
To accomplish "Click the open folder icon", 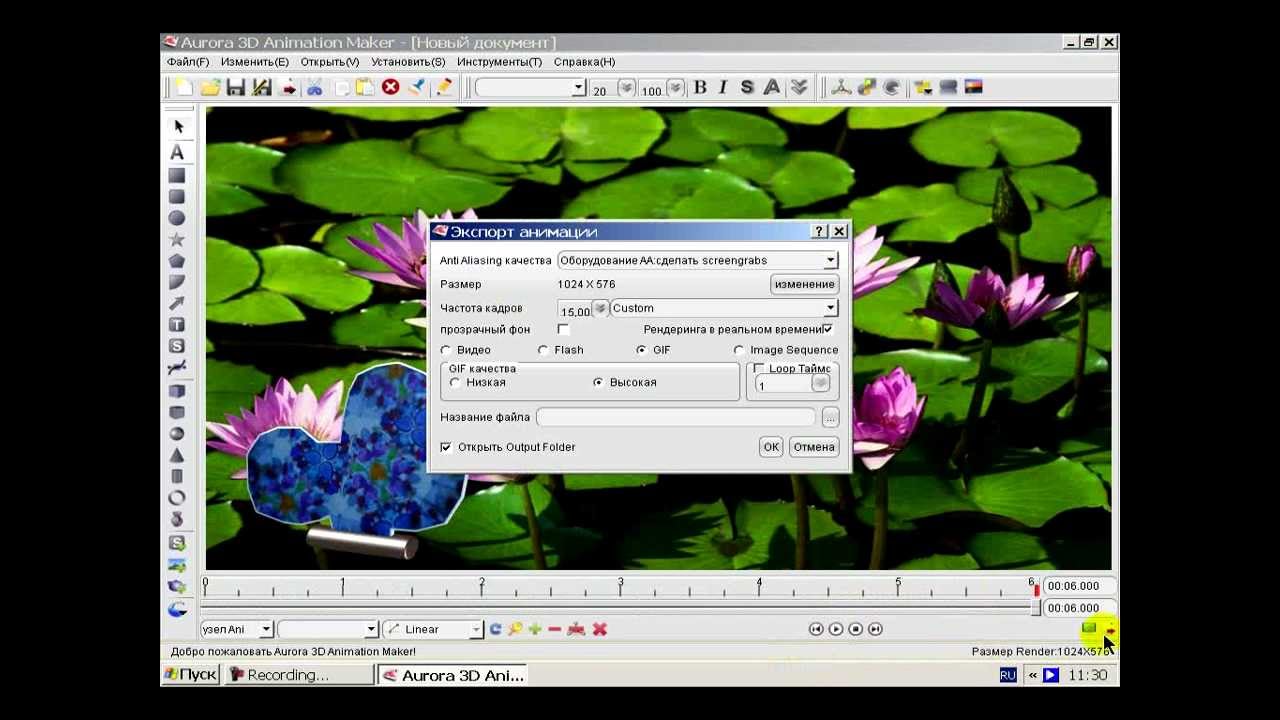I will click(210, 88).
